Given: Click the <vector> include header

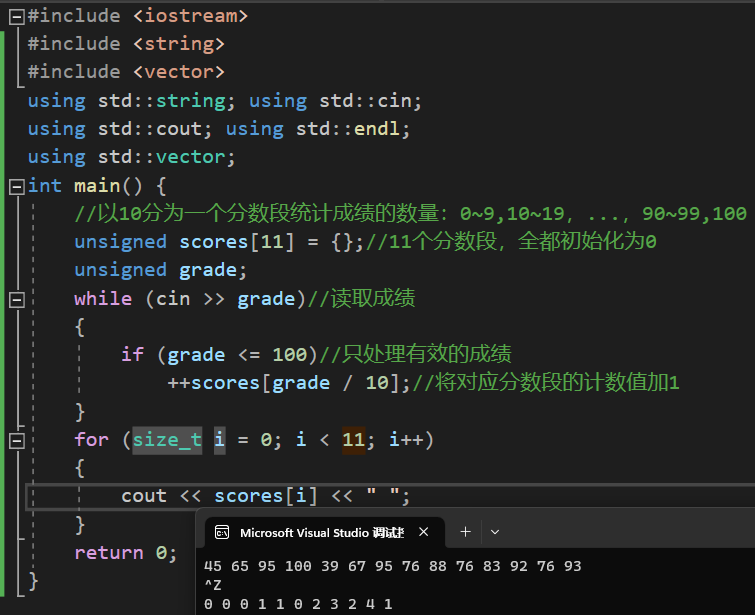Looking at the screenshot, I should click(x=178, y=72).
